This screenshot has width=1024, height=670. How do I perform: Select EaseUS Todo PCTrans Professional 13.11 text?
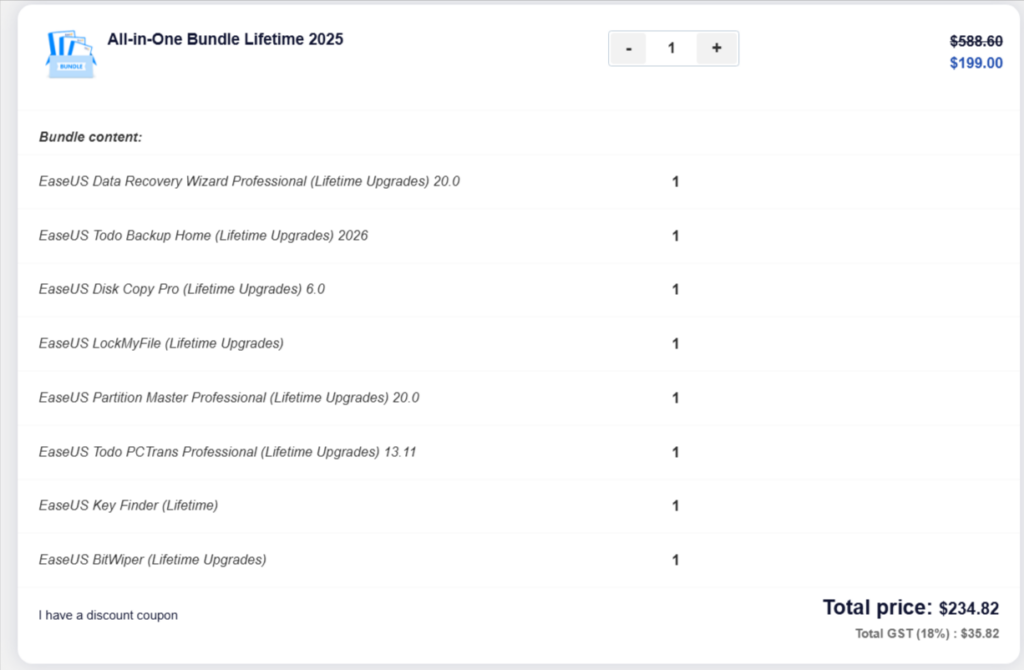[x=227, y=452]
